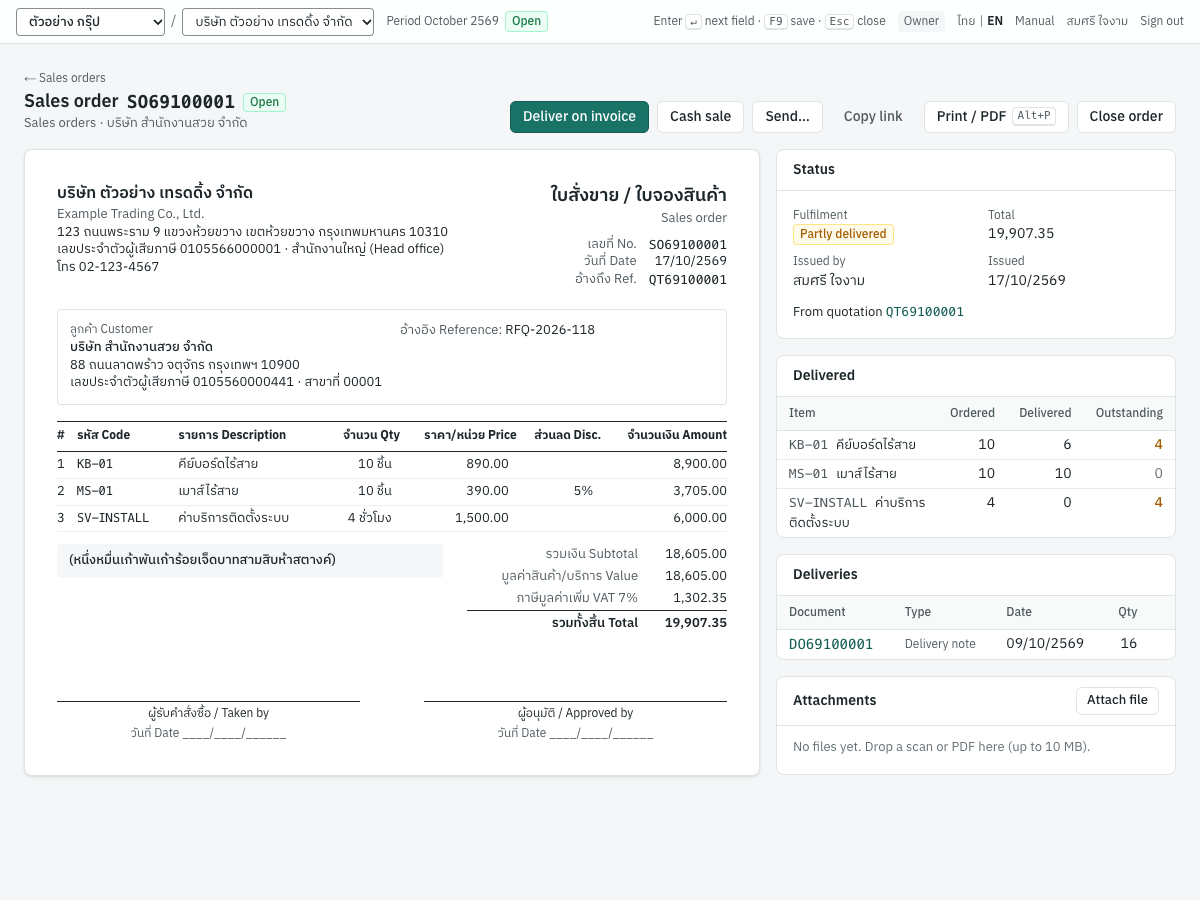Image resolution: width=1200 pixels, height=900 pixels.
Task: Switch interface language to ไทย
Action: [x=965, y=21]
